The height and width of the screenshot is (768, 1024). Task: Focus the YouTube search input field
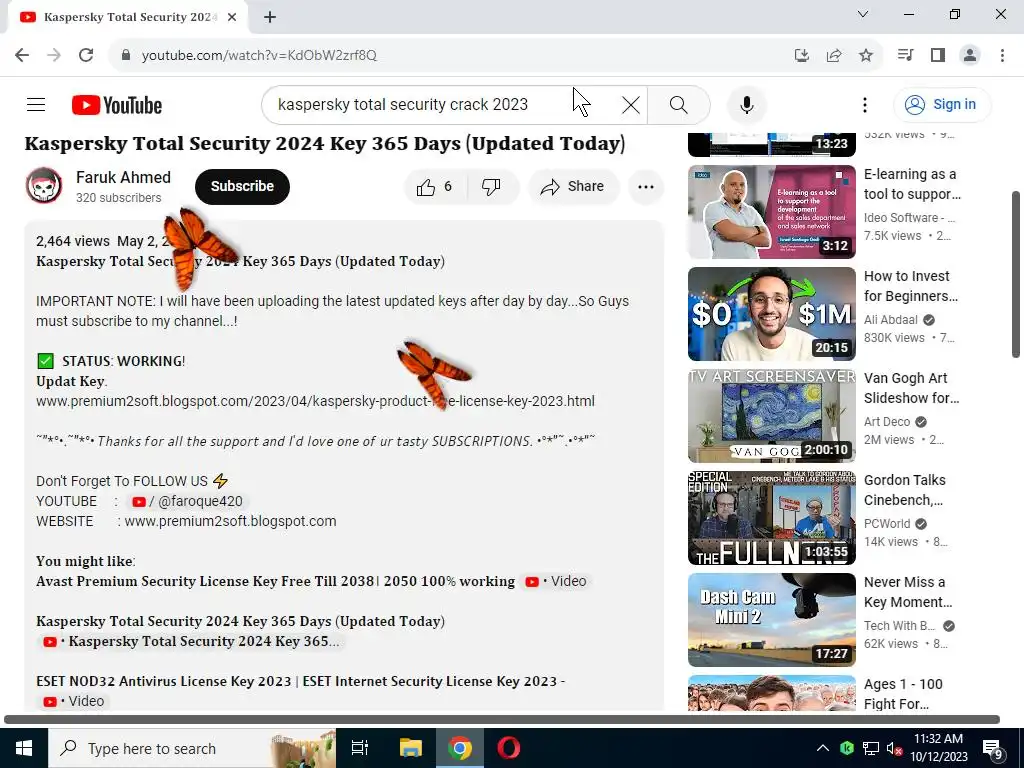pos(444,104)
